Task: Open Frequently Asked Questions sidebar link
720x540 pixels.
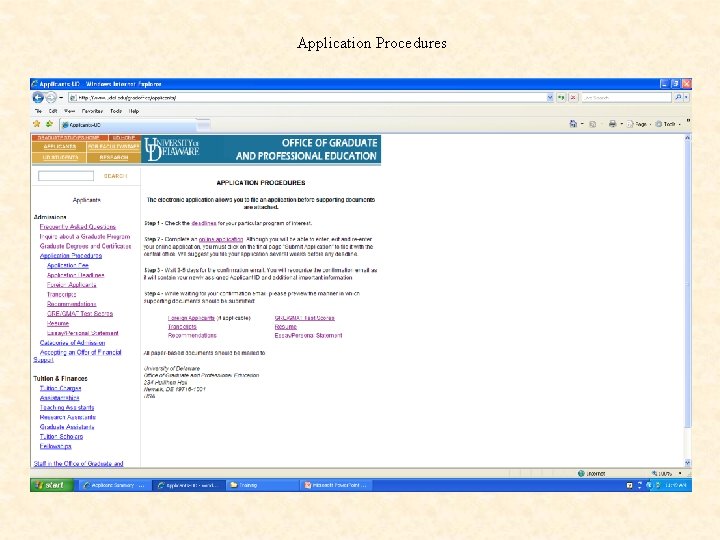Action: click(78, 227)
